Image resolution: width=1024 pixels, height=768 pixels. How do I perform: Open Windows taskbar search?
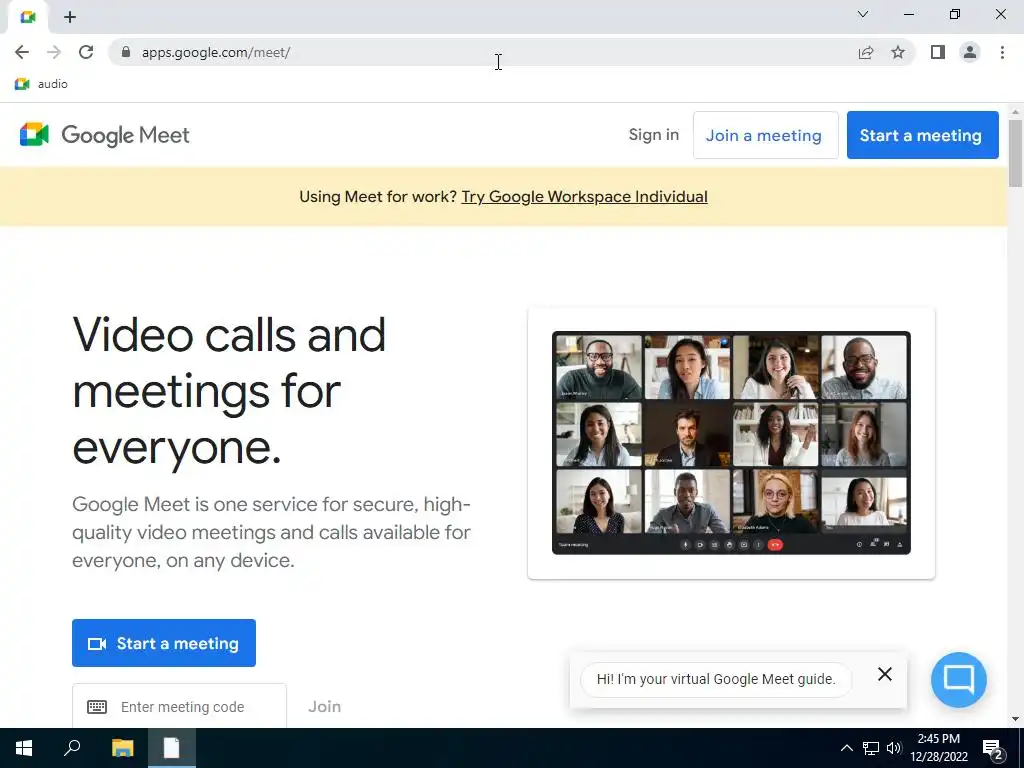click(x=72, y=748)
